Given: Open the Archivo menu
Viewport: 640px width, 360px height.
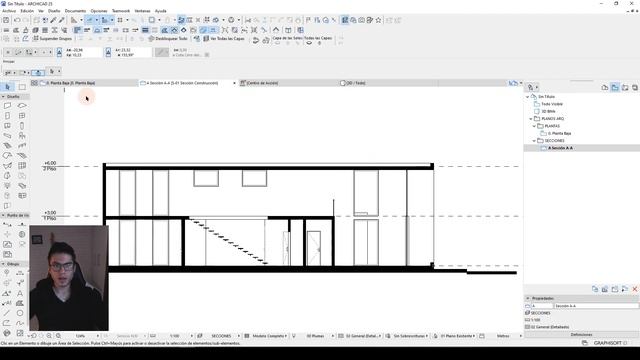Looking at the screenshot, I should pos(9,11).
